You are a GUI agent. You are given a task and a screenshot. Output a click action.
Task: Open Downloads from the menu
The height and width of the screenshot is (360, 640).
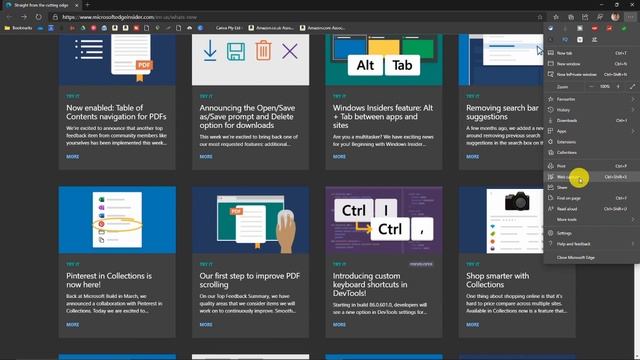(590, 120)
